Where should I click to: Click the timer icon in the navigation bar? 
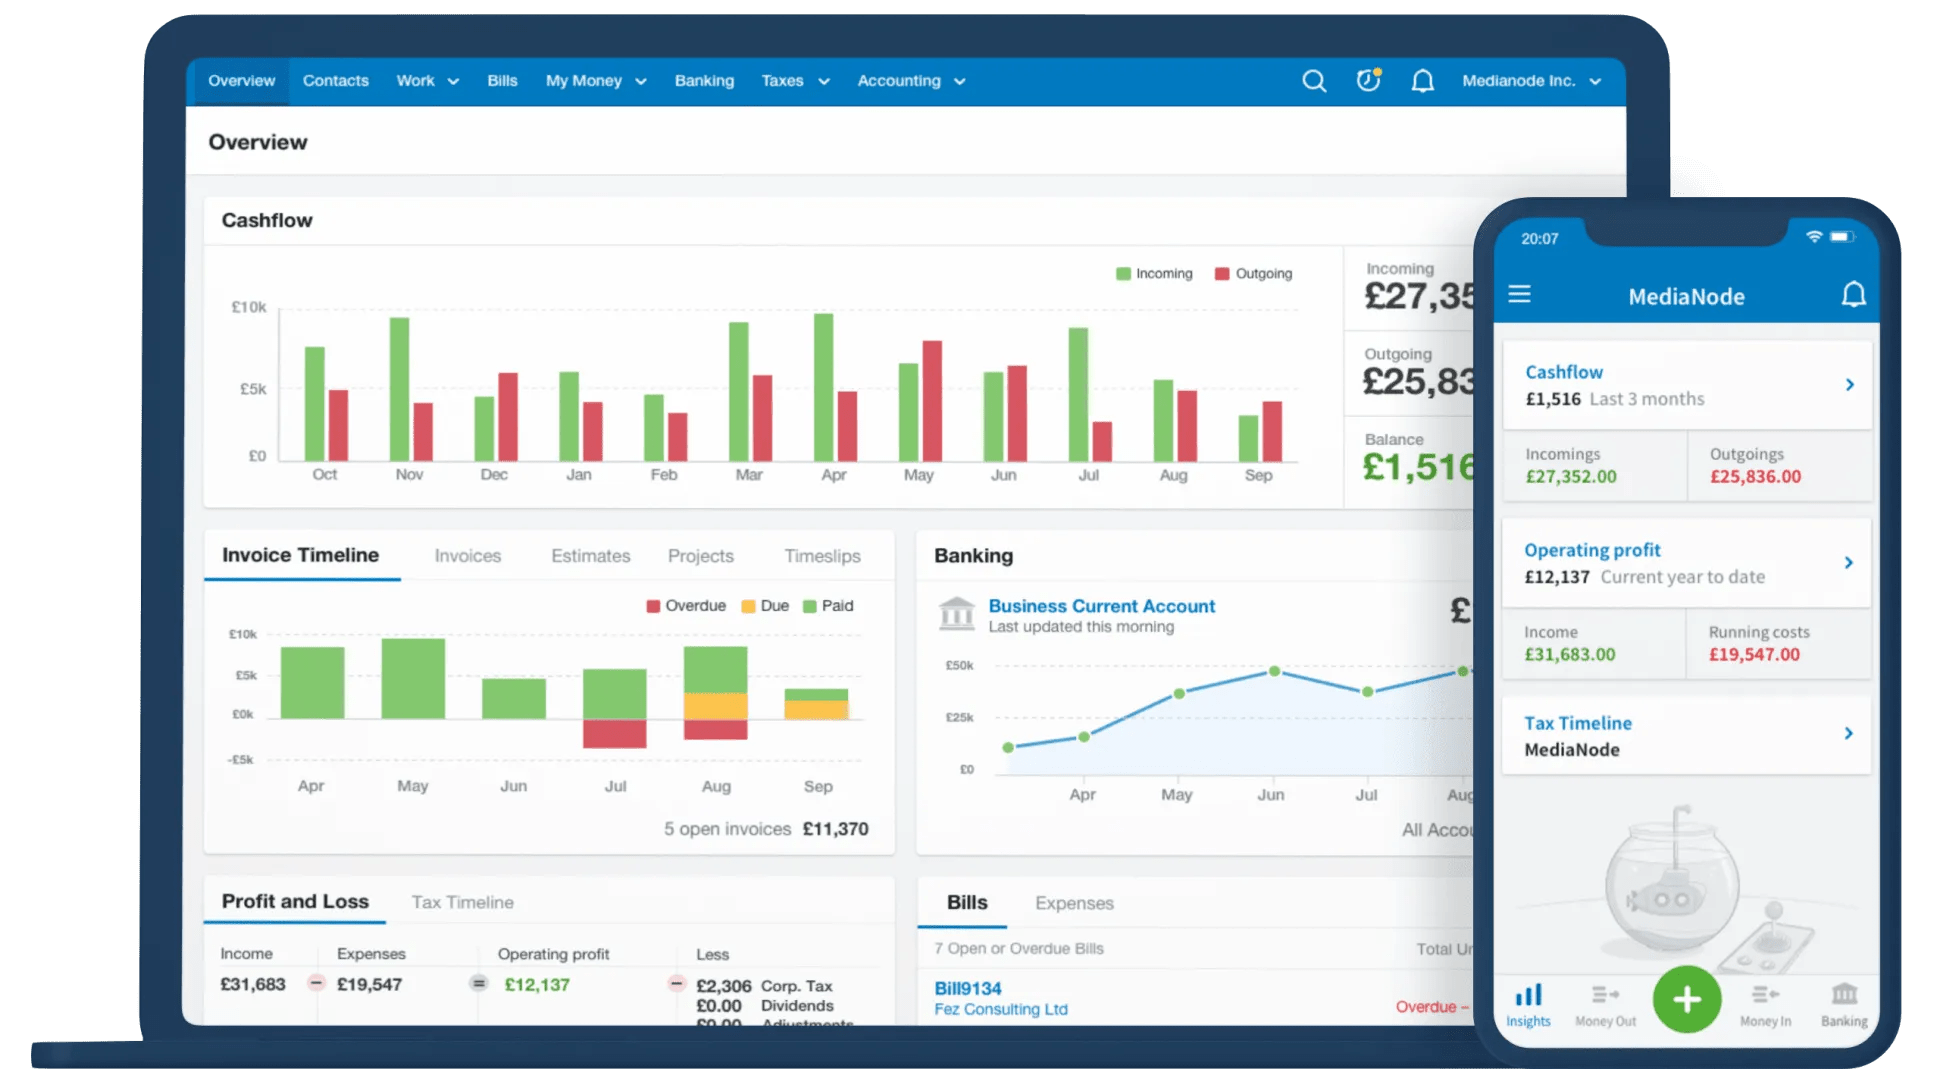(1367, 81)
